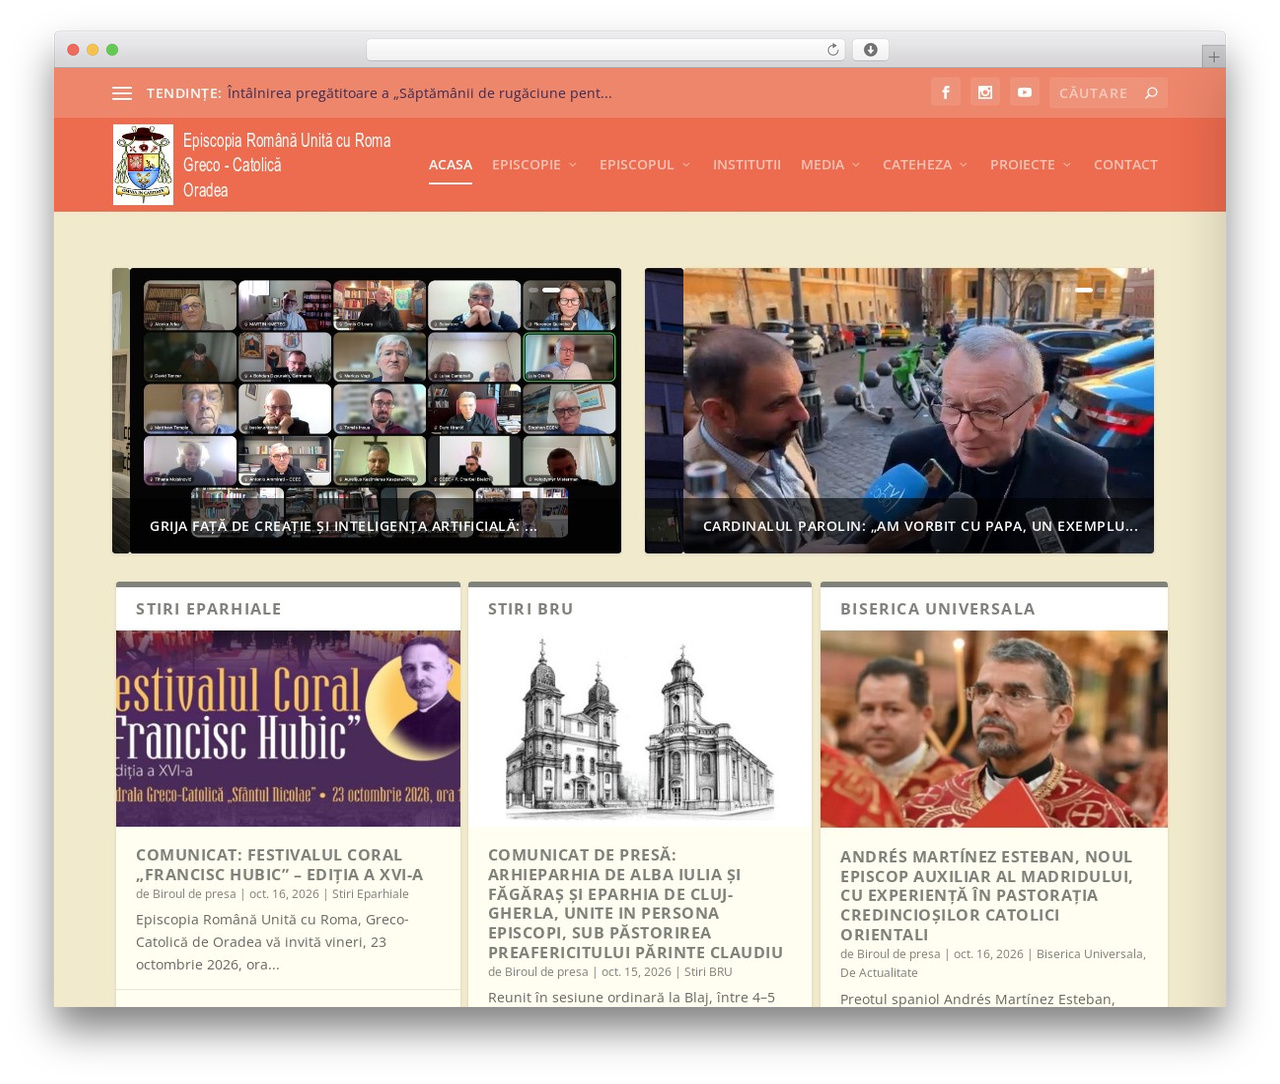Read the Comunicat: Festivalul Coral article
The image size is (1280, 1084).
tap(280, 865)
